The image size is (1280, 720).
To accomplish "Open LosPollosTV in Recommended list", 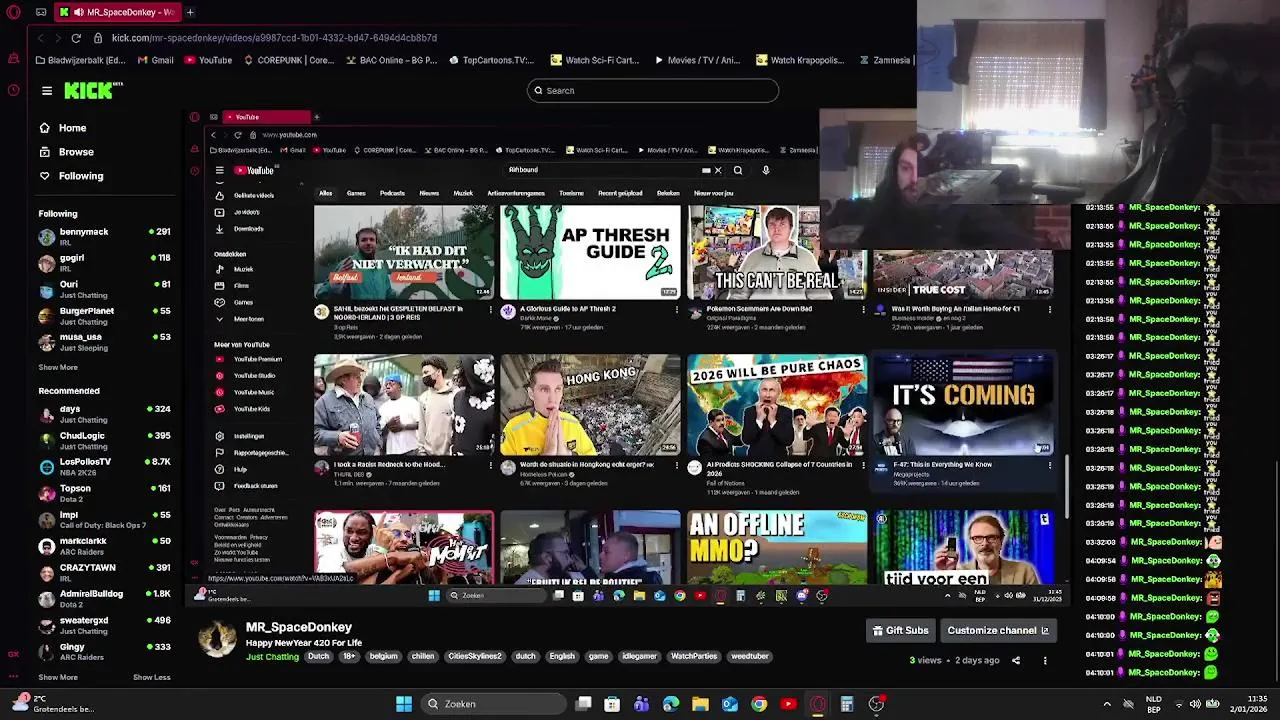I will tap(104, 467).
